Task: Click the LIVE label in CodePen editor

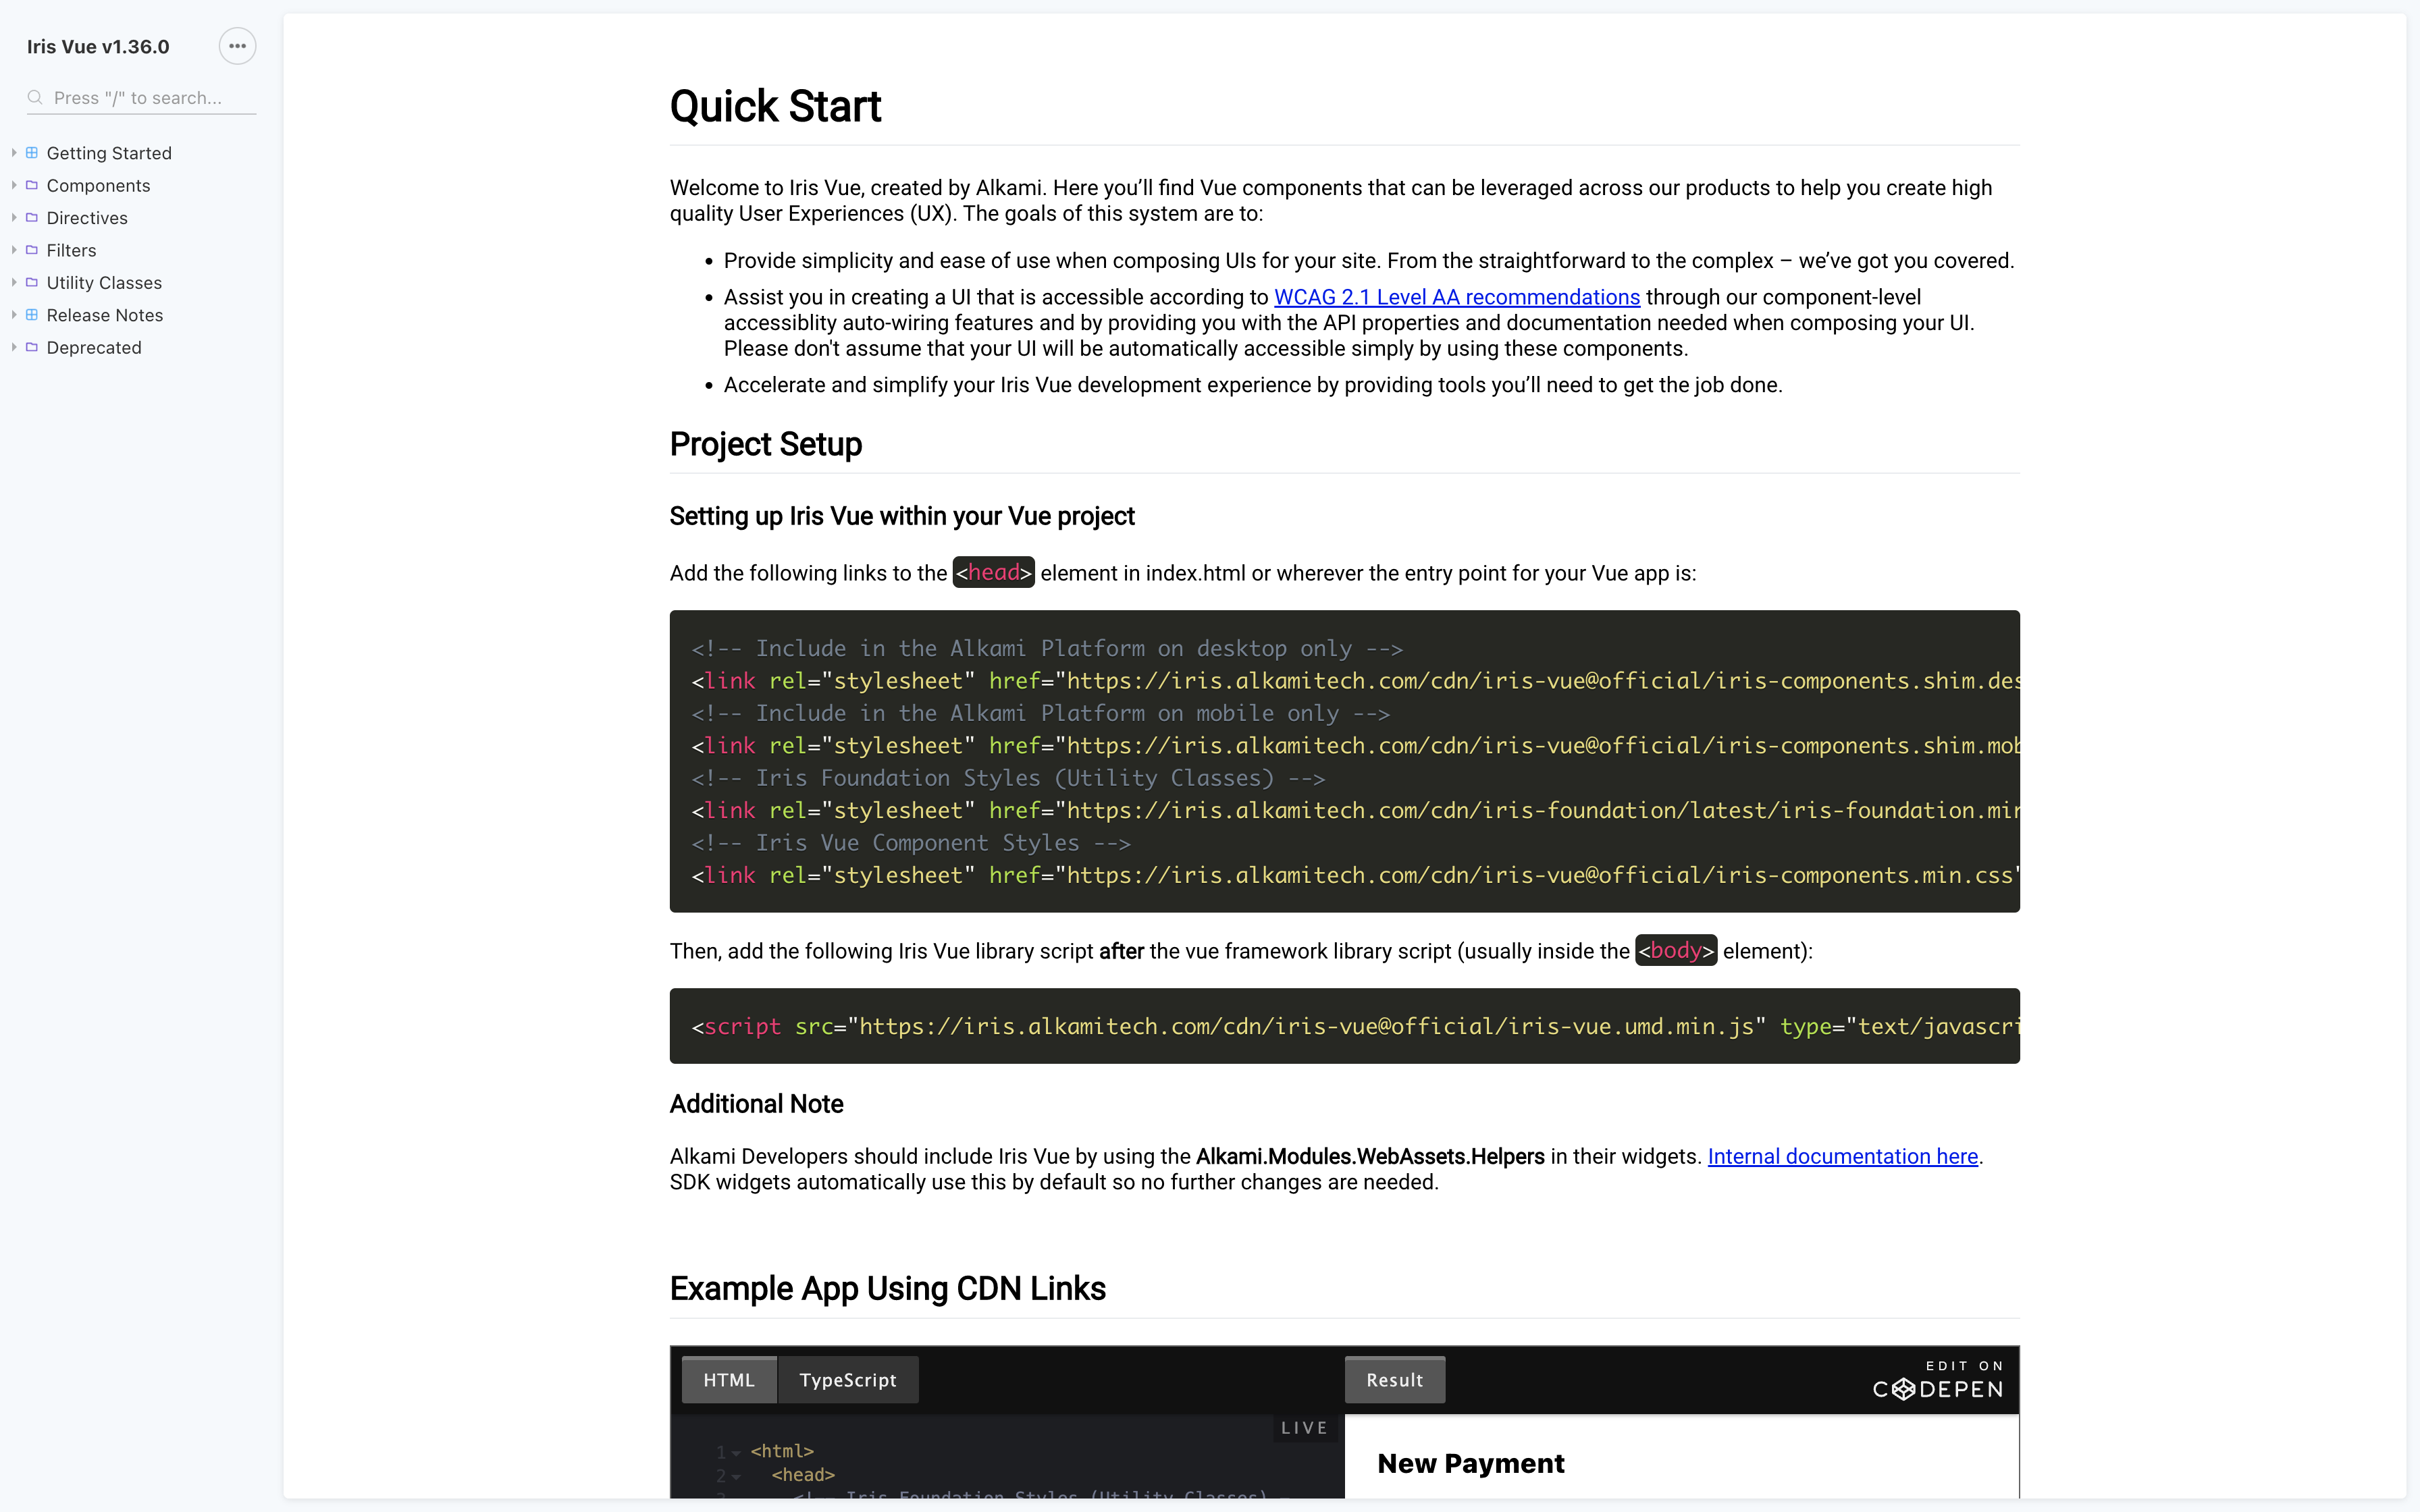Action: (x=1305, y=1428)
